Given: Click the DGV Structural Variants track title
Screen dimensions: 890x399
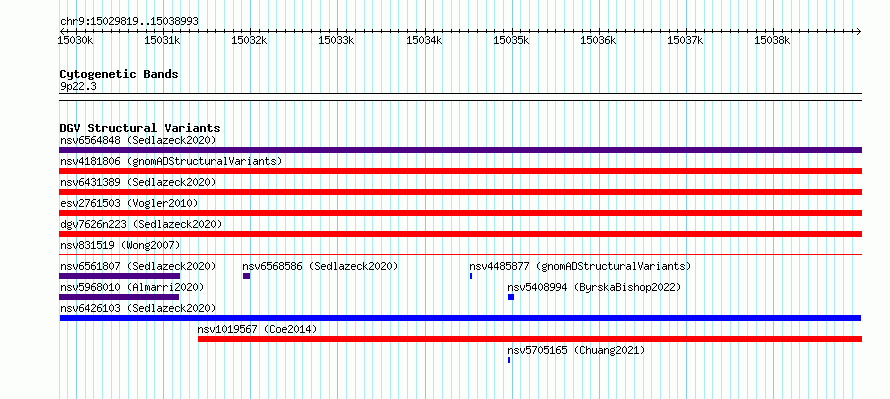Looking at the screenshot, I should tap(140, 128).
